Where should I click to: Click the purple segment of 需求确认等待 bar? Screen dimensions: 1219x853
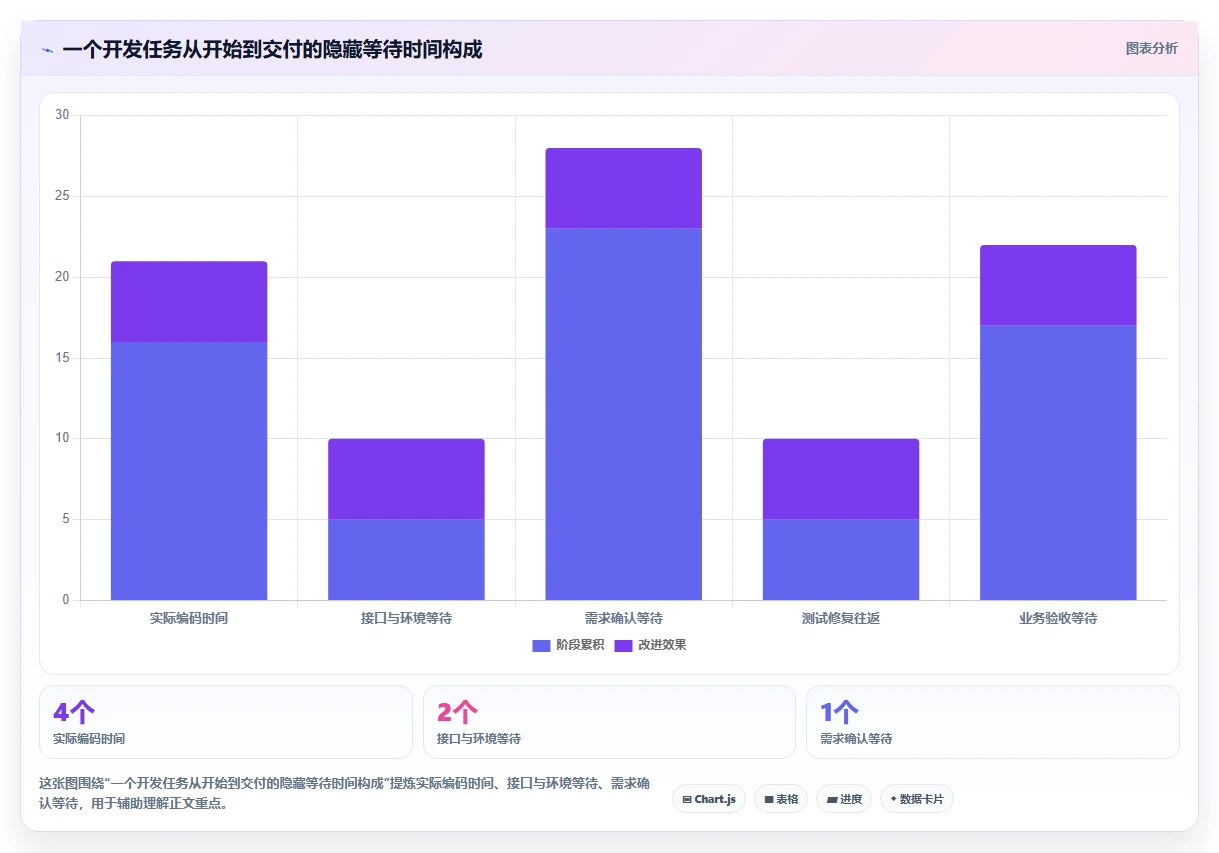(x=623, y=188)
